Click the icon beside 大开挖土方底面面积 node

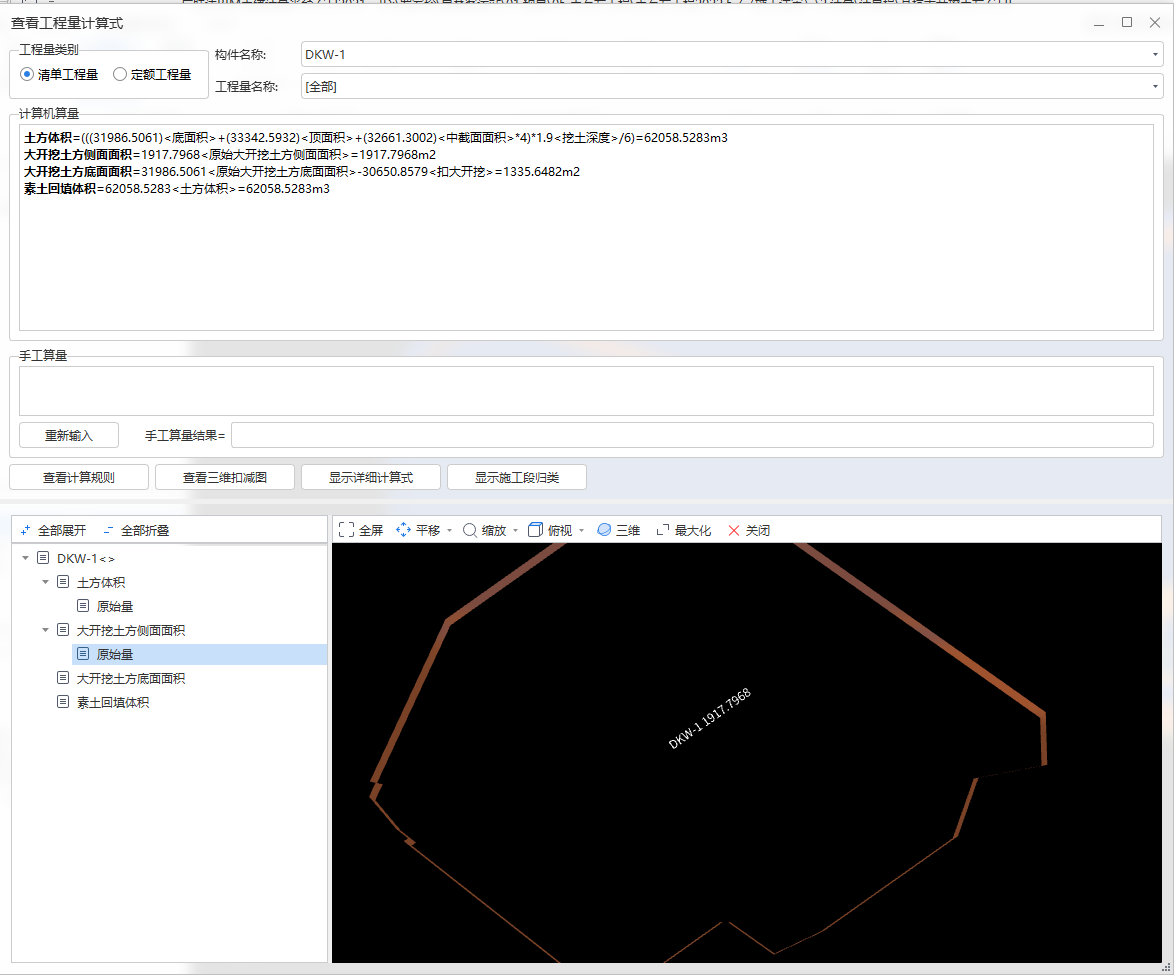tap(63, 678)
